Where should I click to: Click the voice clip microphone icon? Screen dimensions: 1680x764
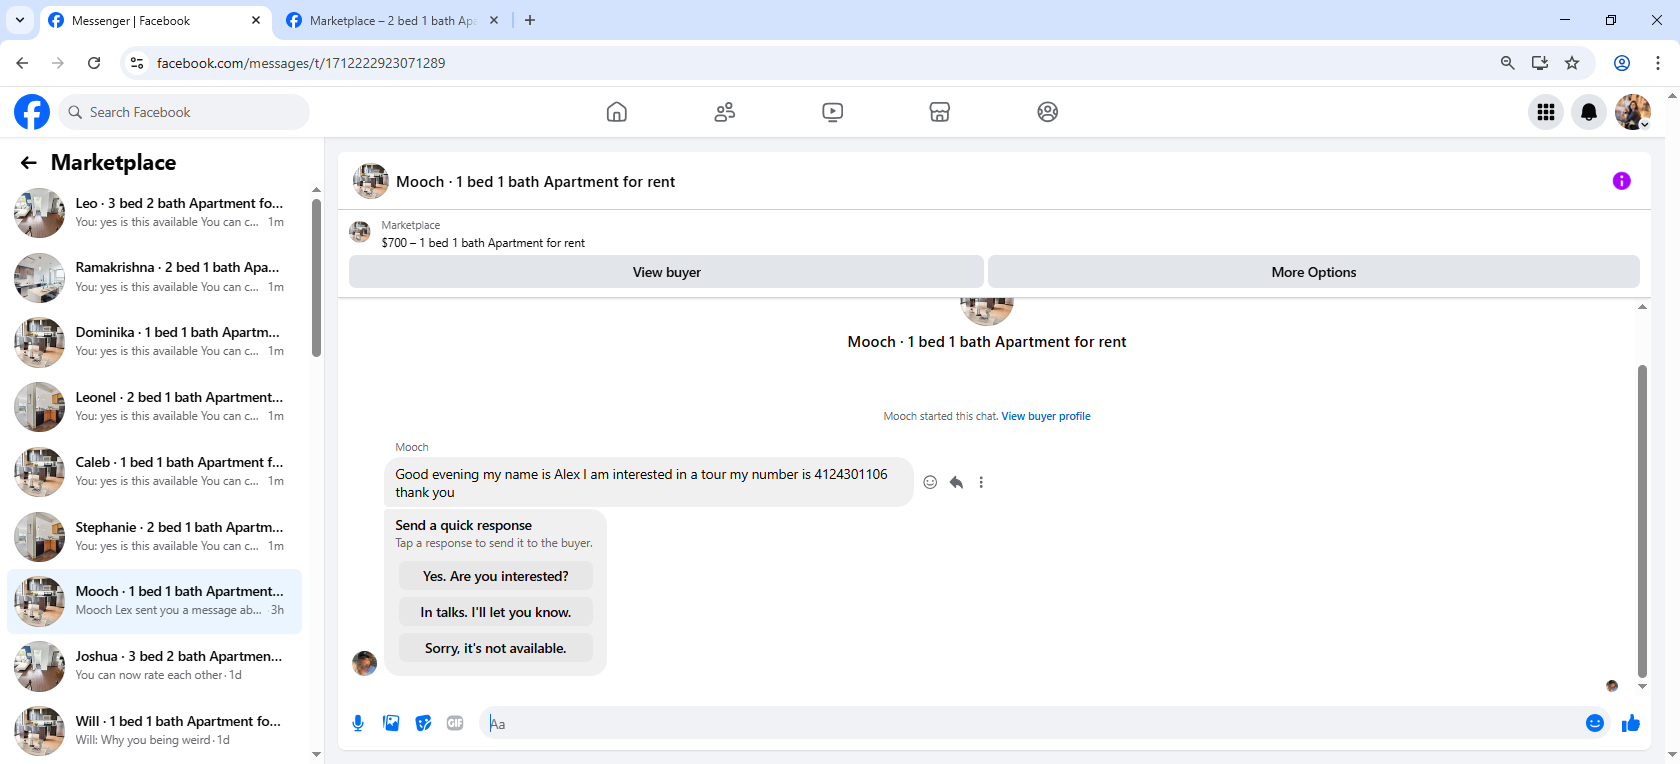click(x=358, y=723)
